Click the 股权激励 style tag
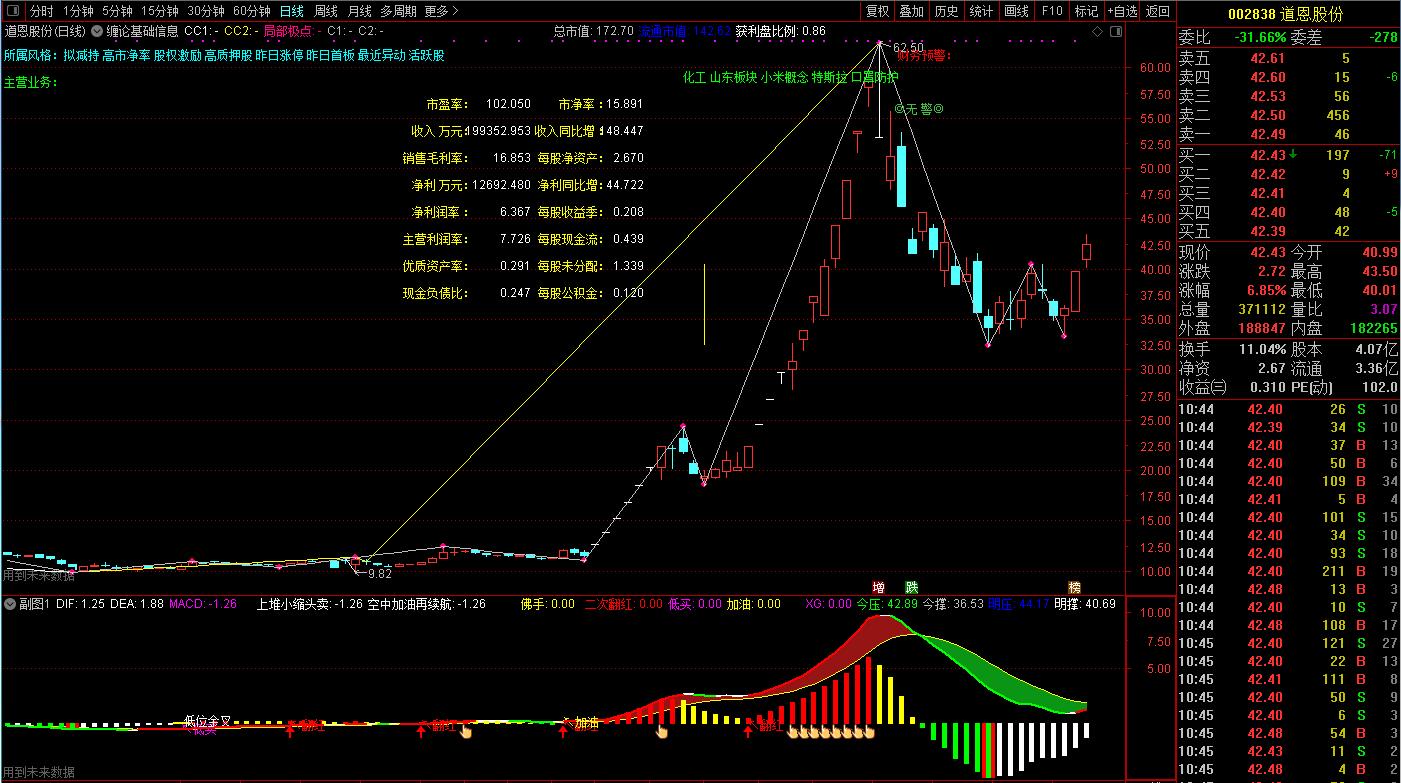This screenshot has height=783, width=1401. tap(177, 55)
